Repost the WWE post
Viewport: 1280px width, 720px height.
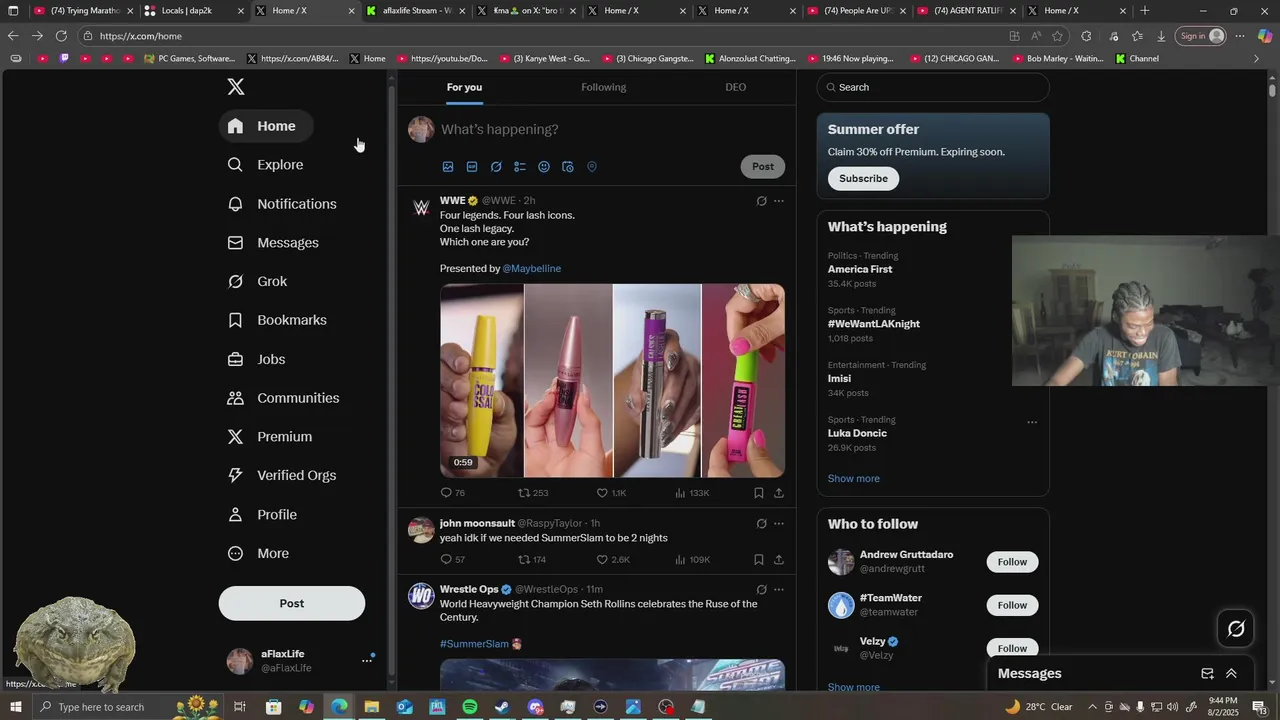click(x=532, y=493)
